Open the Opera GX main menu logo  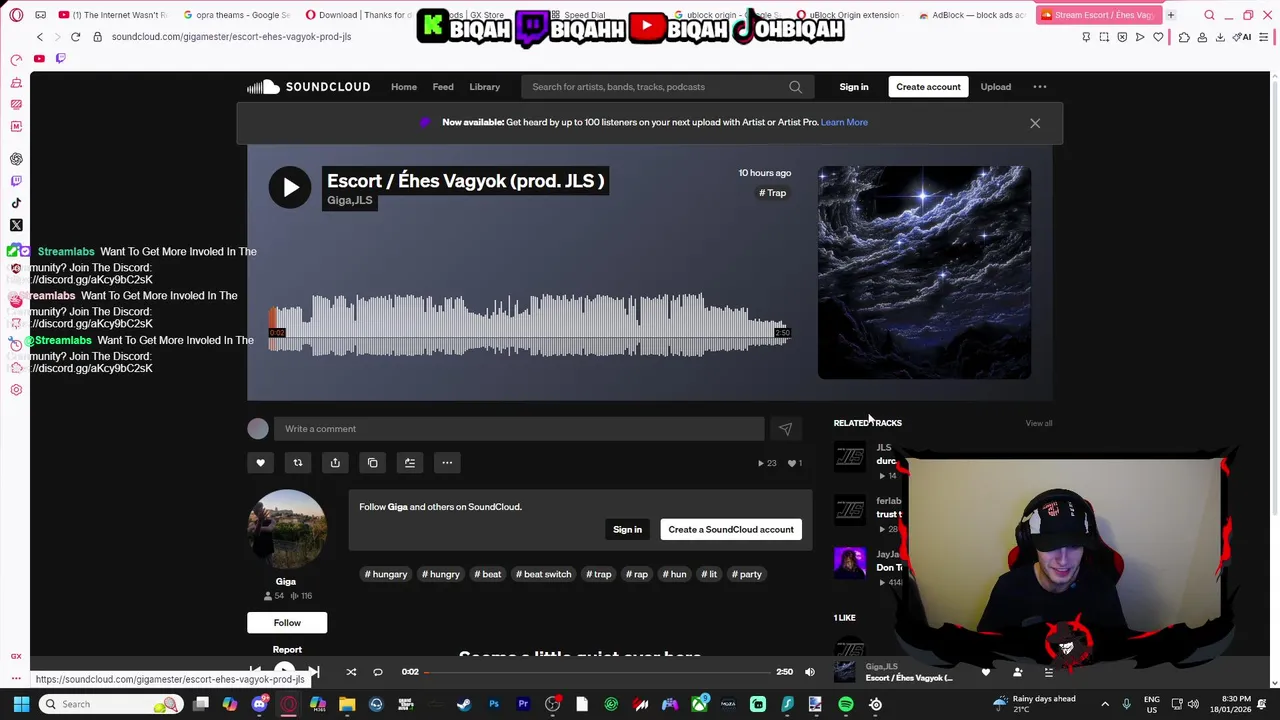(x=16, y=15)
